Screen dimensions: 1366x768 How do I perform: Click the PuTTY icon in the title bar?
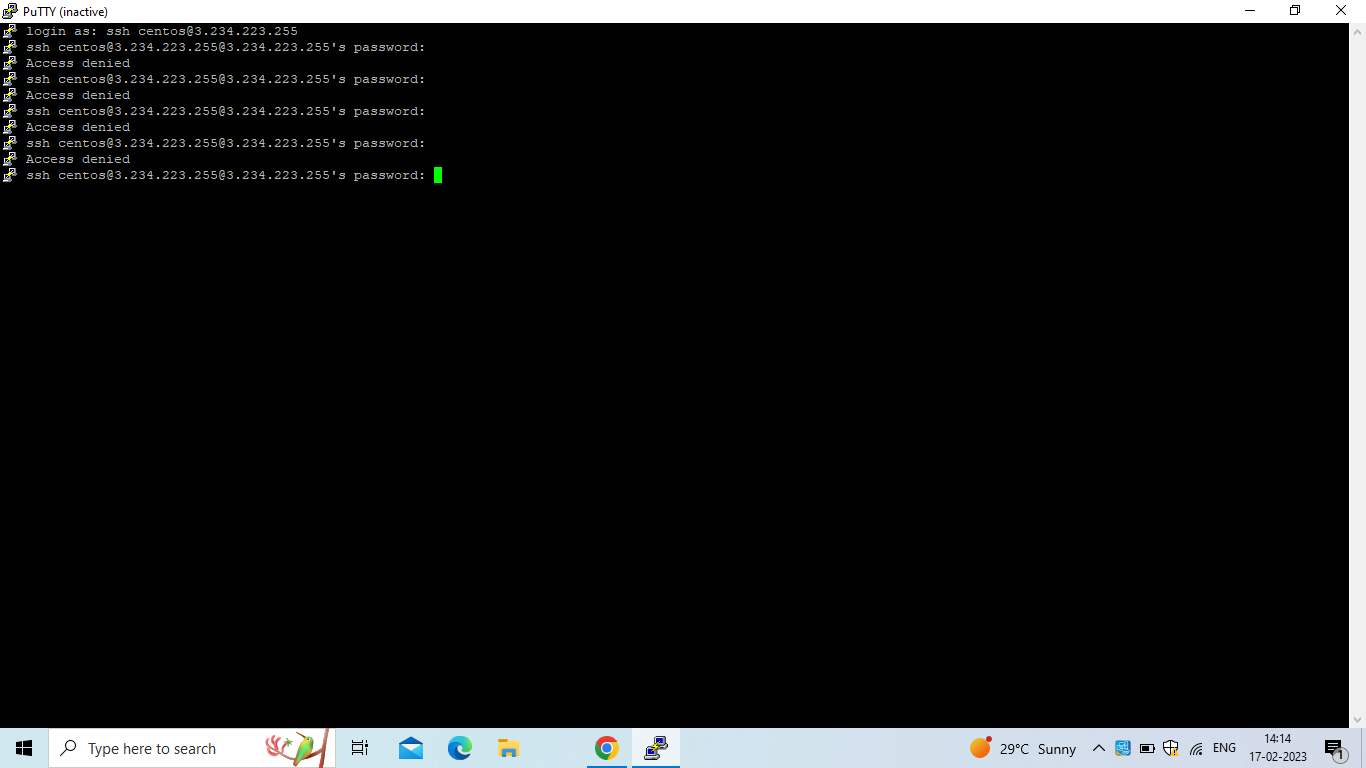(x=8, y=11)
